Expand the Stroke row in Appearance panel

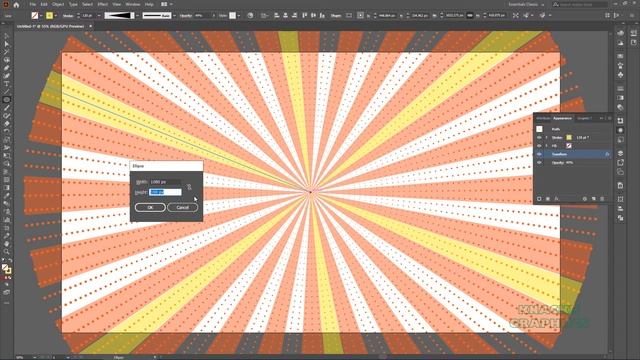(547, 138)
